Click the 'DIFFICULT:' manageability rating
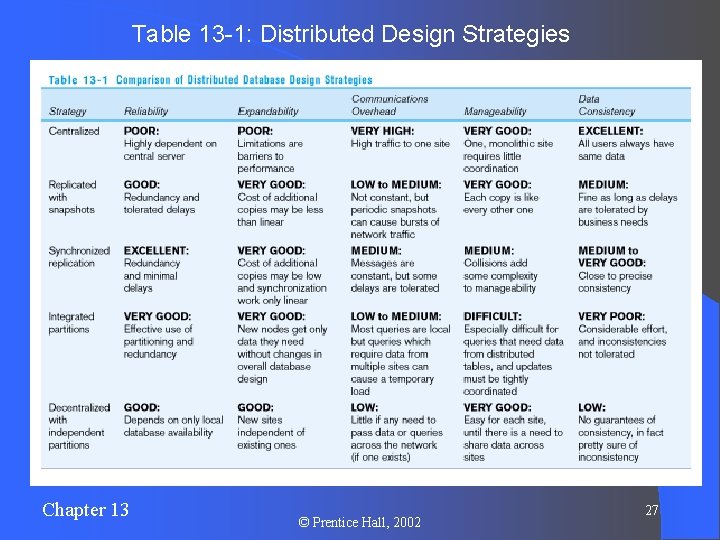Screen dimensions: 720x540 tap(493, 317)
